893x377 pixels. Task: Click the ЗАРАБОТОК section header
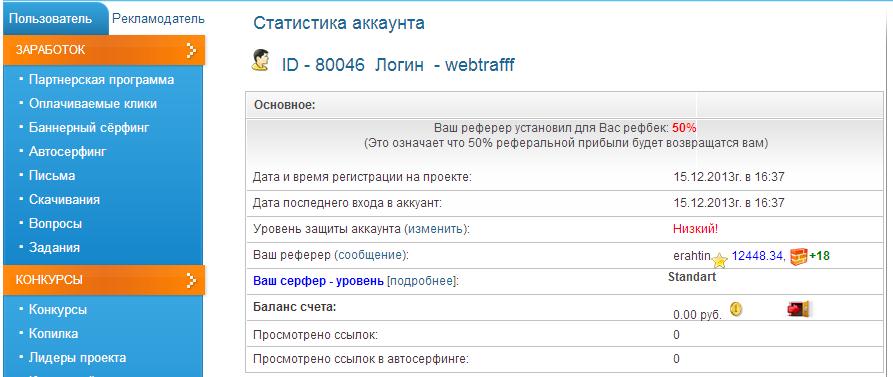tap(104, 50)
